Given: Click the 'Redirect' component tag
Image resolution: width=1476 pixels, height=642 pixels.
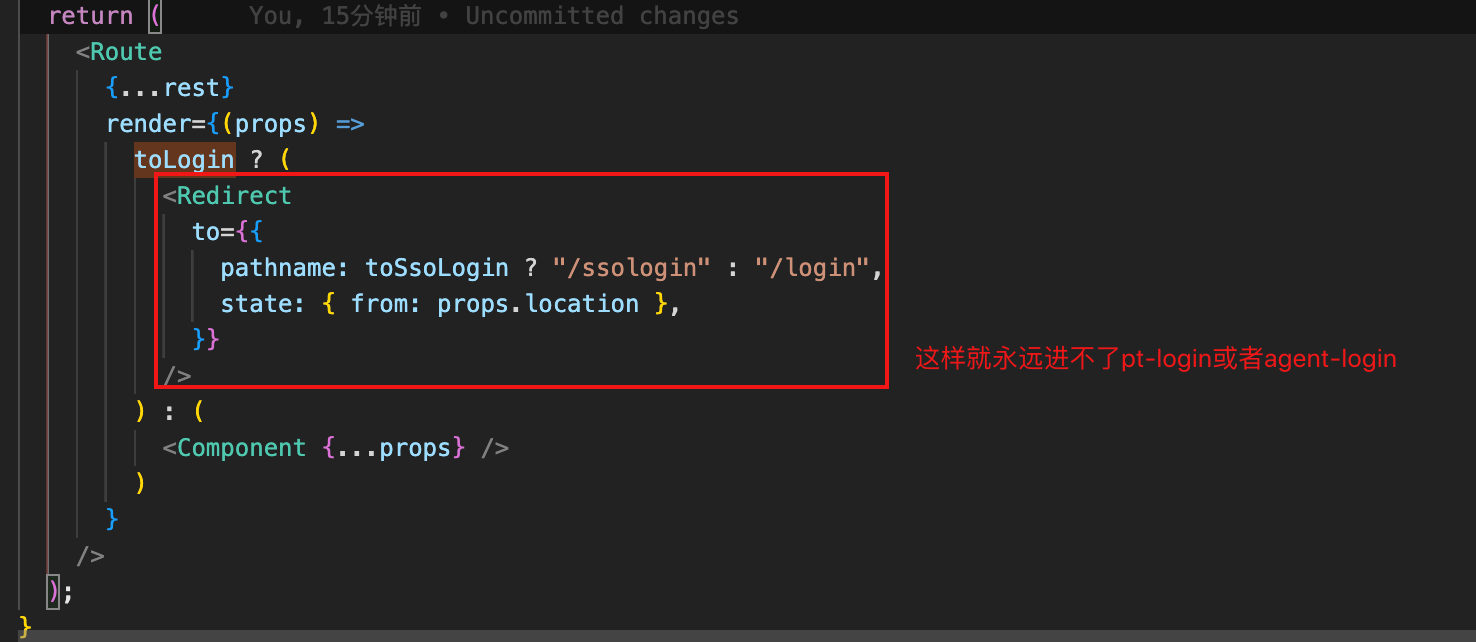Looking at the screenshot, I should tap(234, 196).
